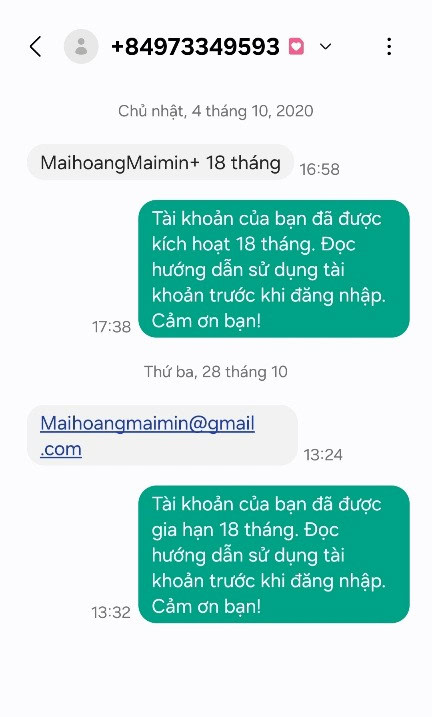432x717 pixels.
Task: Tap the 'Chủ nhật, 4 tháng 10, 2020' date header
Action: [216, 111]
